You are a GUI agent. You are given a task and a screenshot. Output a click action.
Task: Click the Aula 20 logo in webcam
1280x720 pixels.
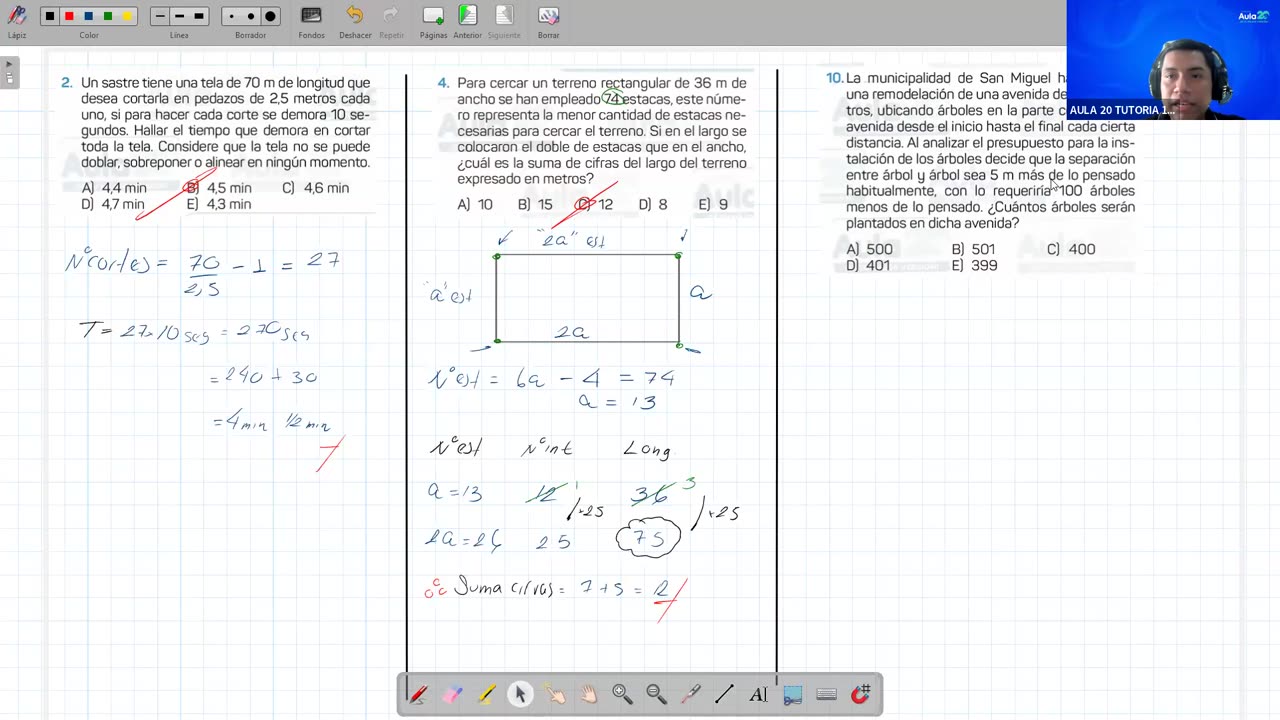[x=1252, y=15]
